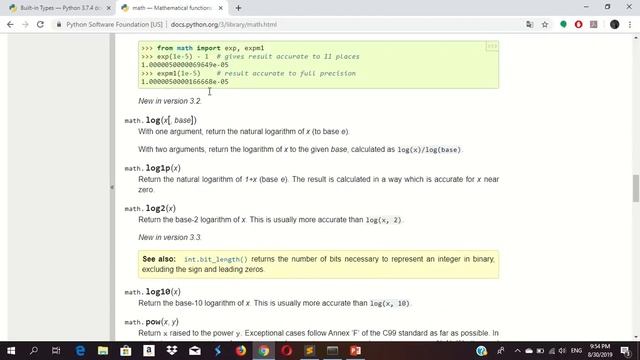Click the browser forward arrow
The width and height of the screenshot is (640, 360).
[x=25, y=24]
